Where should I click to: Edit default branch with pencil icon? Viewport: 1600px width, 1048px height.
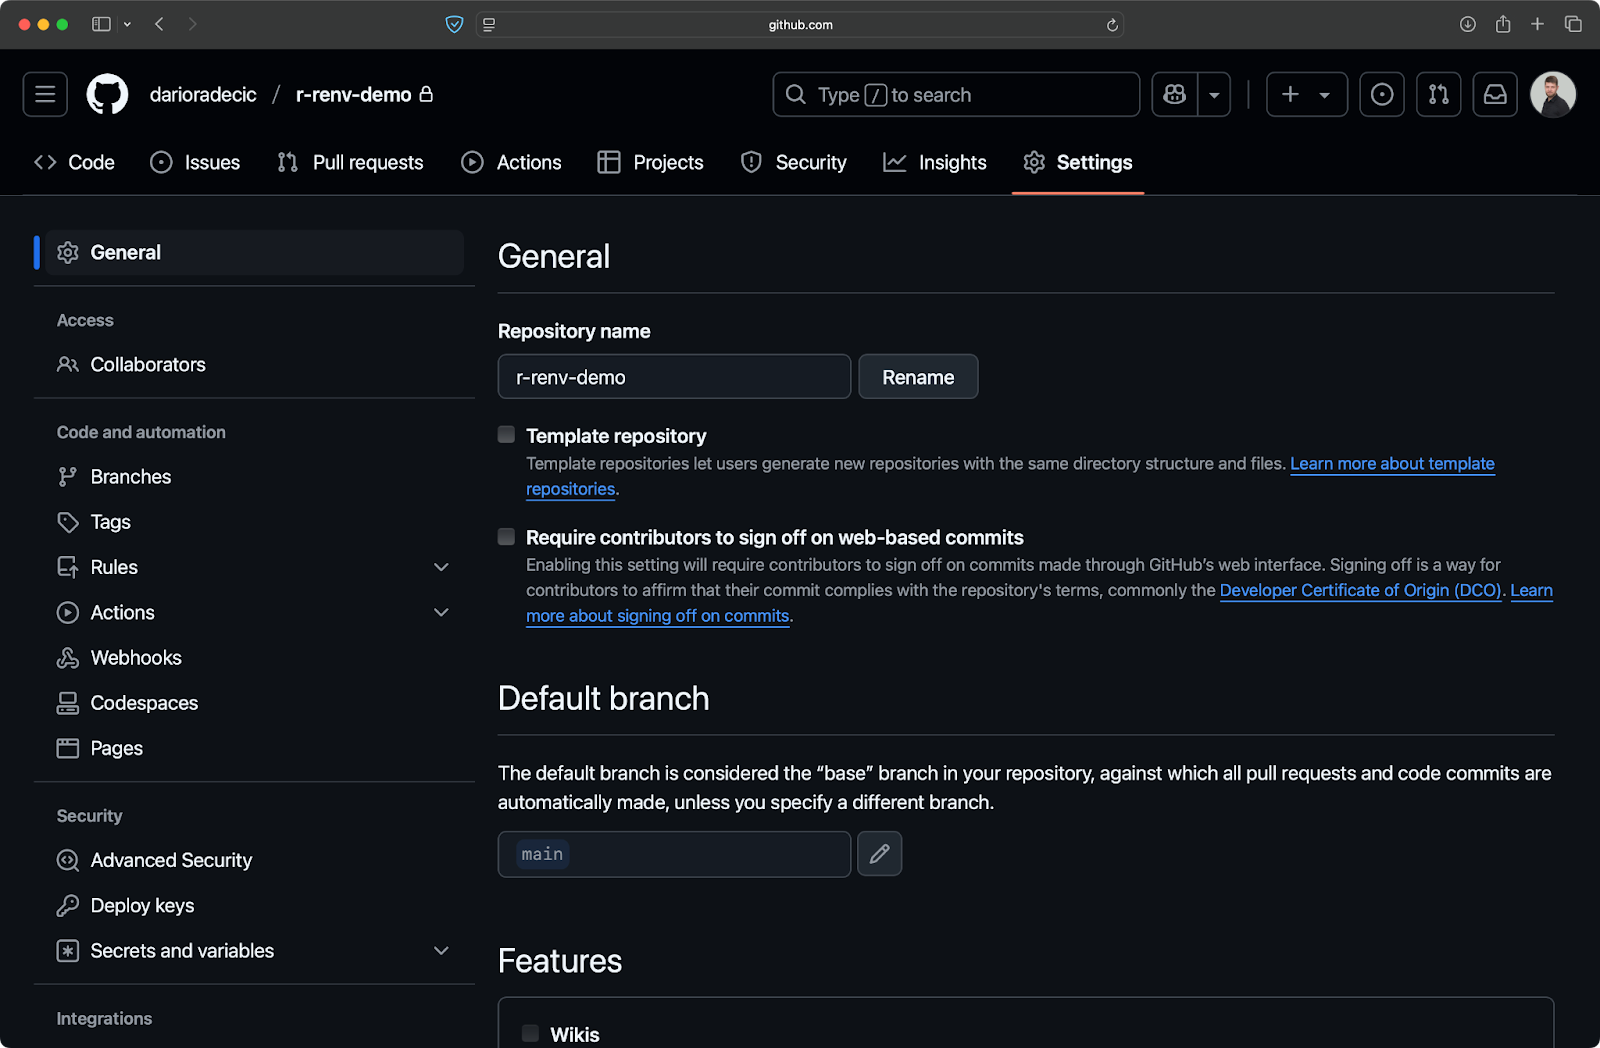click(x=880, y=854)
